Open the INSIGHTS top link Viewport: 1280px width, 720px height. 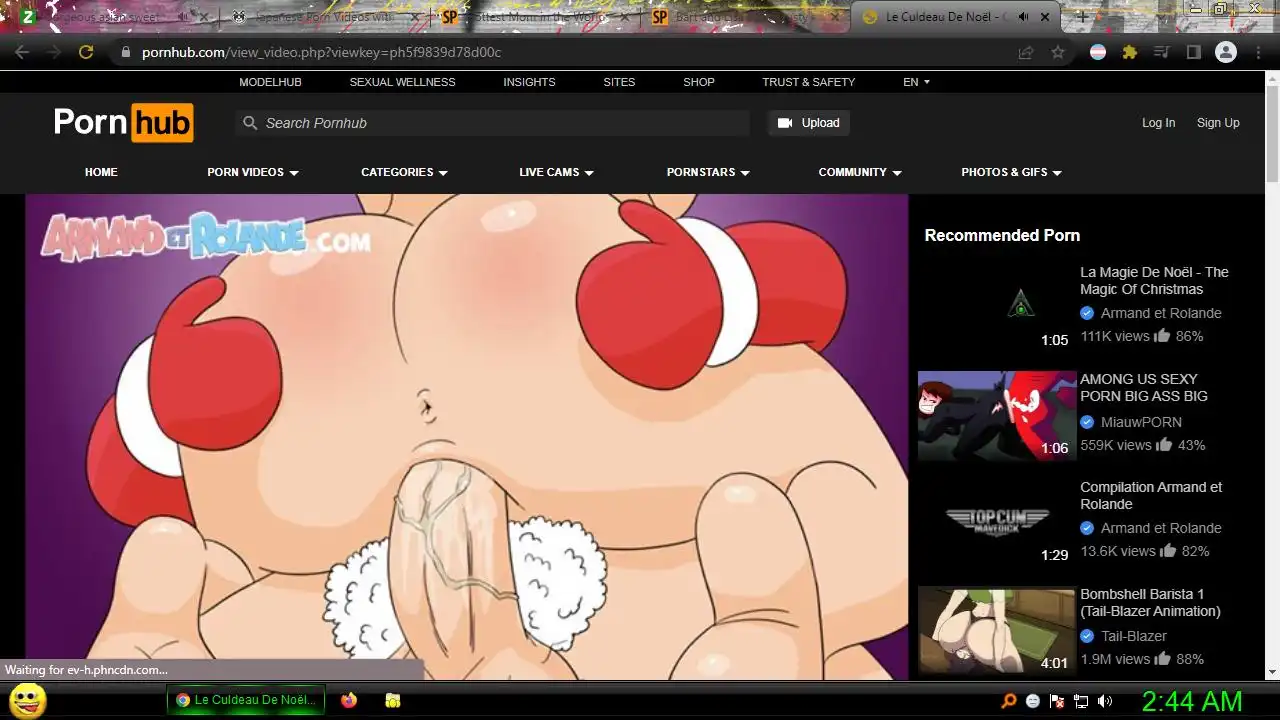[x=529, y=82]
